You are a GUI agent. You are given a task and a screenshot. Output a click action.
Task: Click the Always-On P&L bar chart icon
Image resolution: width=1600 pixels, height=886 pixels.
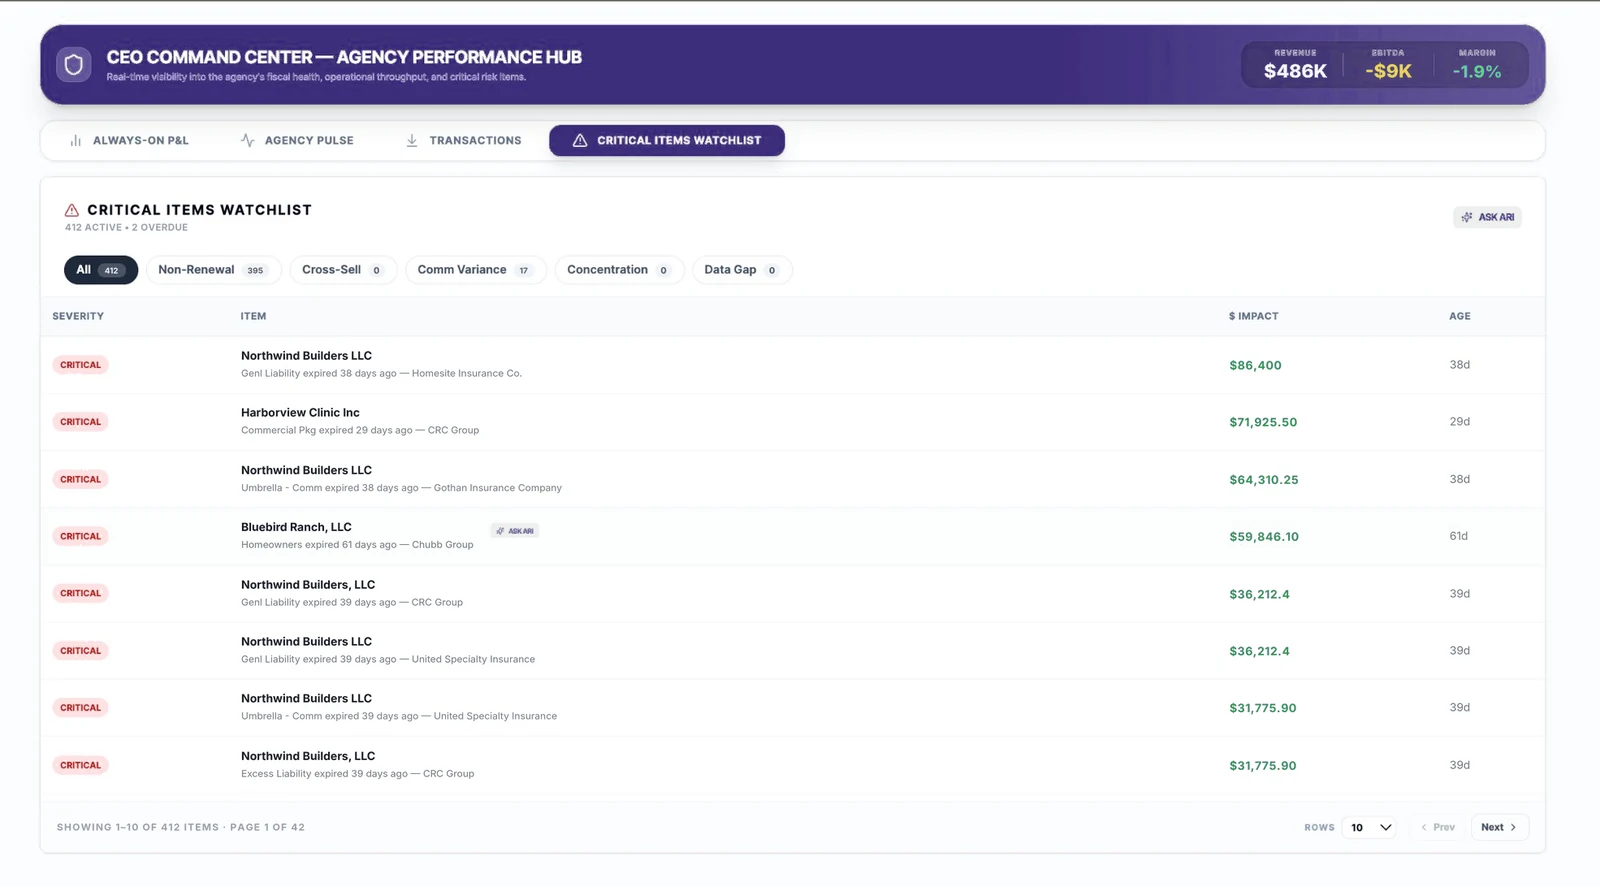pos(76,141)
